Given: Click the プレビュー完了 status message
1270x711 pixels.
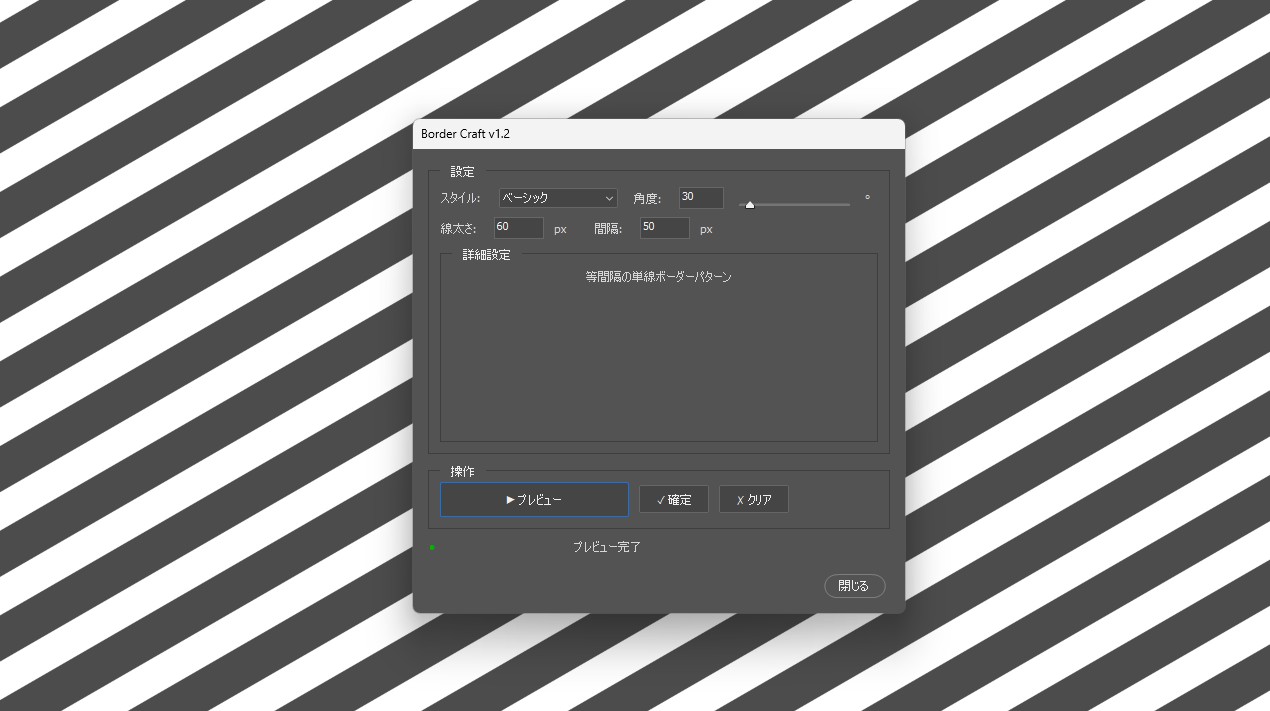Looking at the screenshot, I should pyautogui.click(x=606, y=547).
